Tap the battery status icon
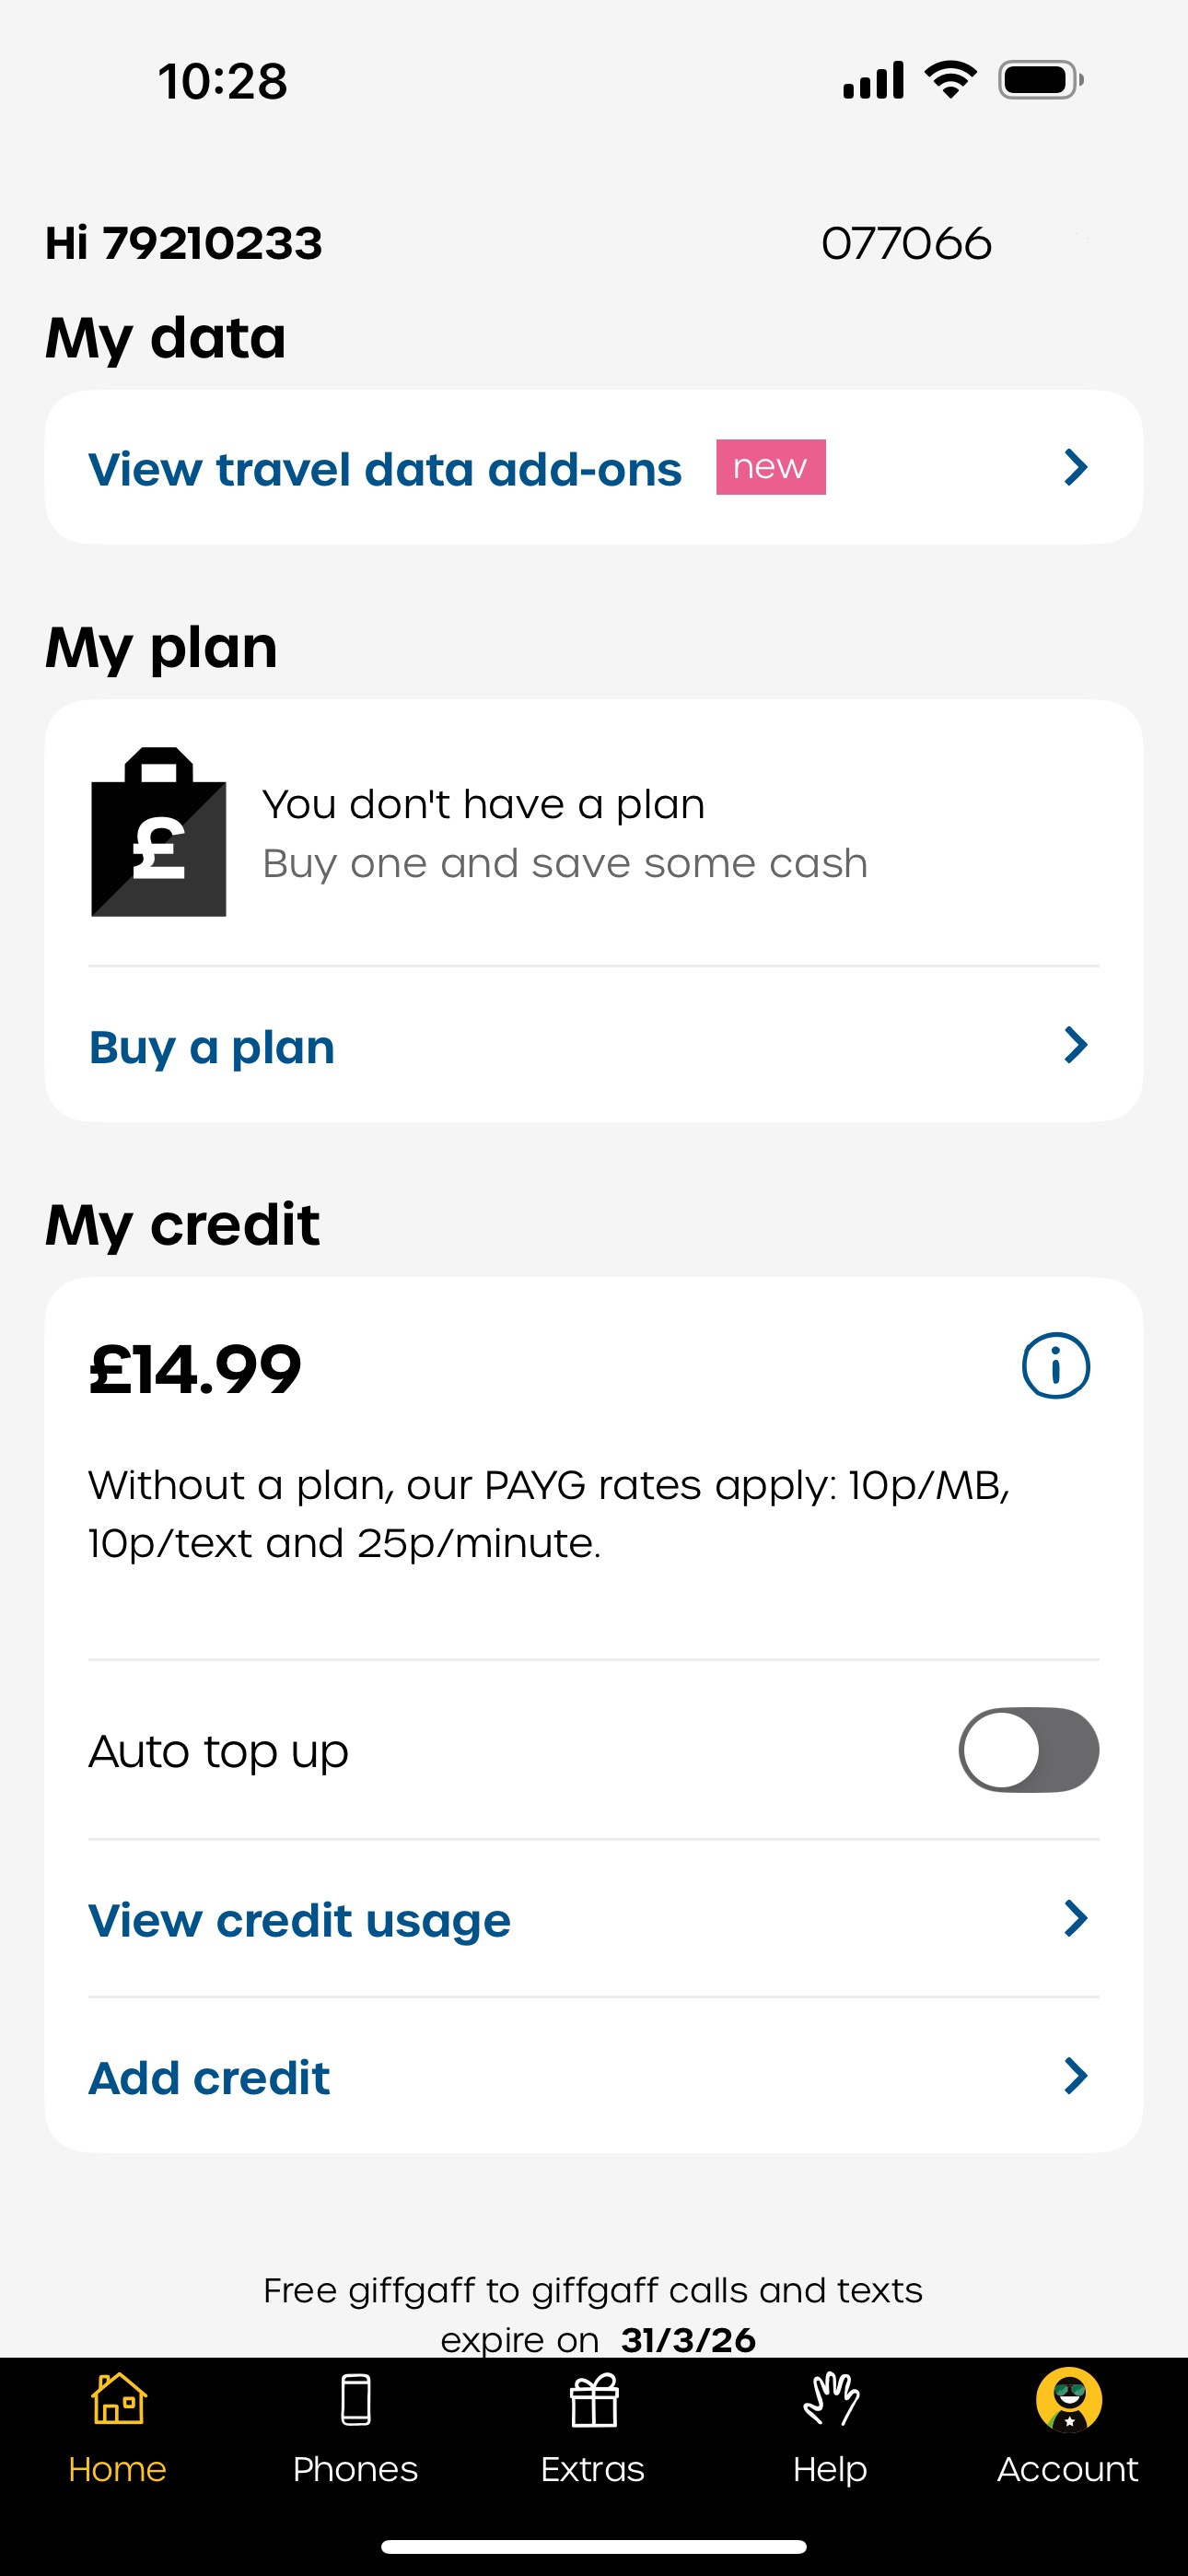 (1040, 80)
